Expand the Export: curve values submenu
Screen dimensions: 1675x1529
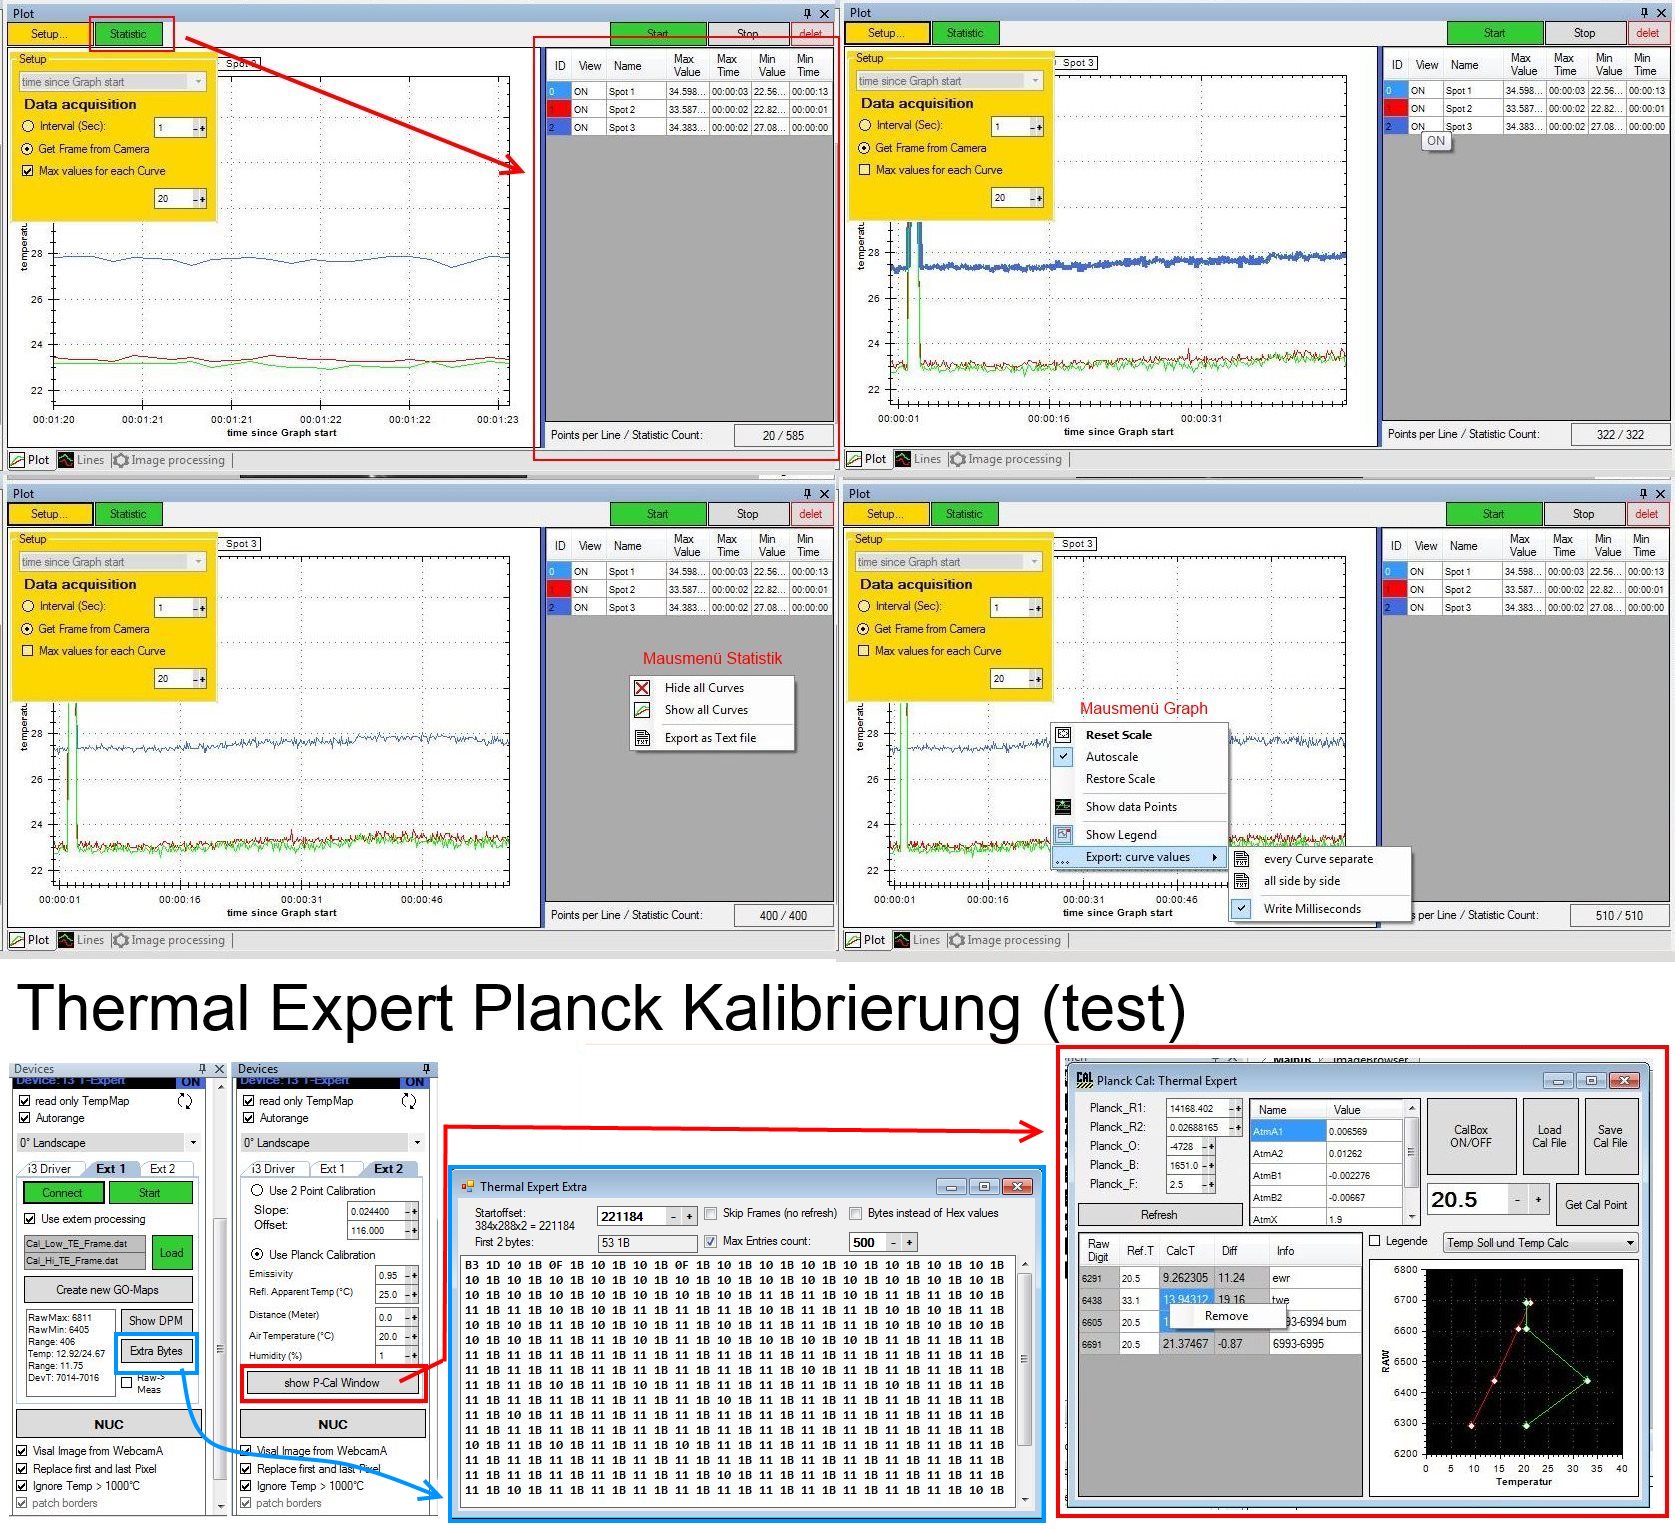1138,857
